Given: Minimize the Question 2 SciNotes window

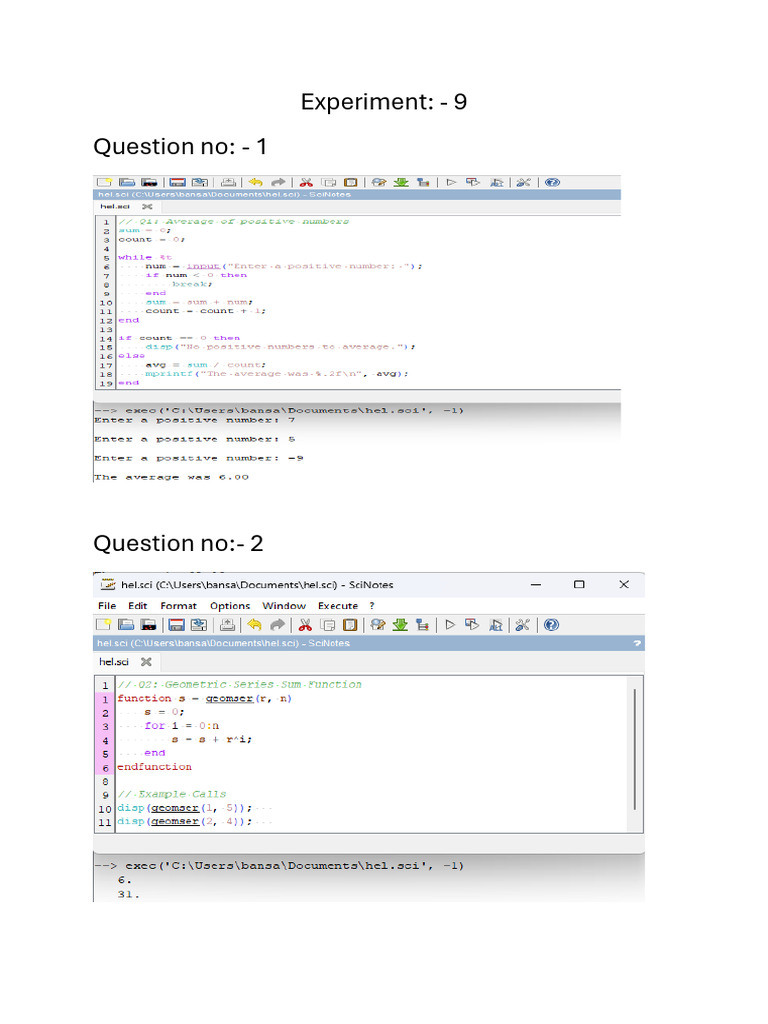Looking at the screenshot, I should pos(536,584).
